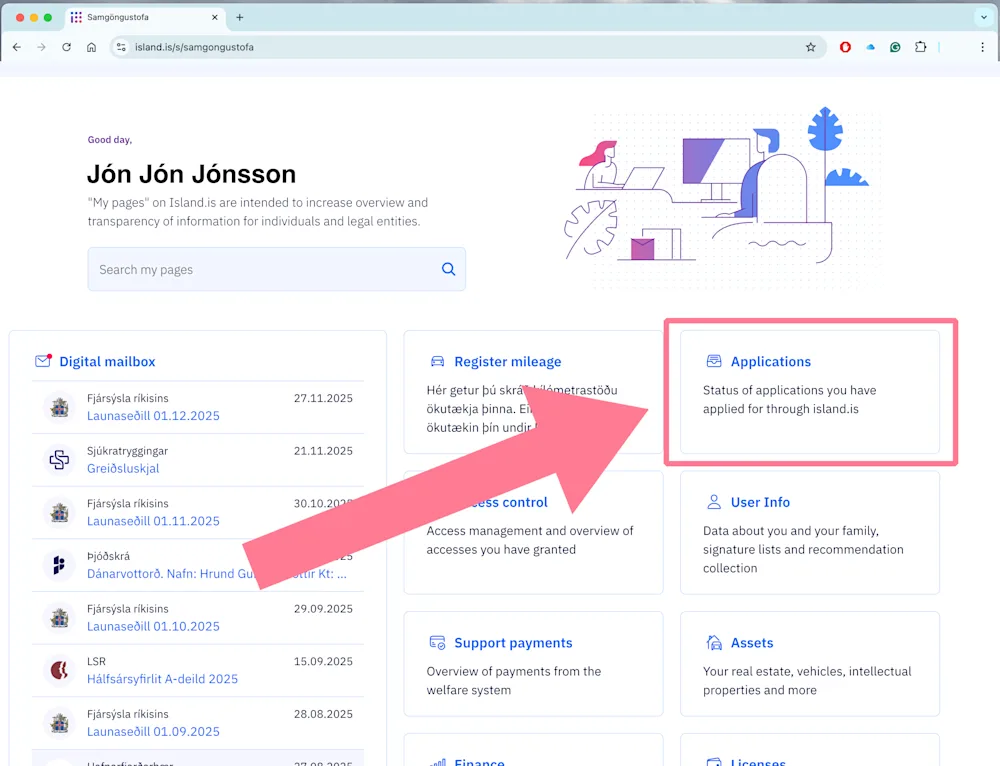The width and height of the screenshot is (1000, 766).
Task: Open Launaseðill 01.11.2025 document
Action: [x=153, y=521]
